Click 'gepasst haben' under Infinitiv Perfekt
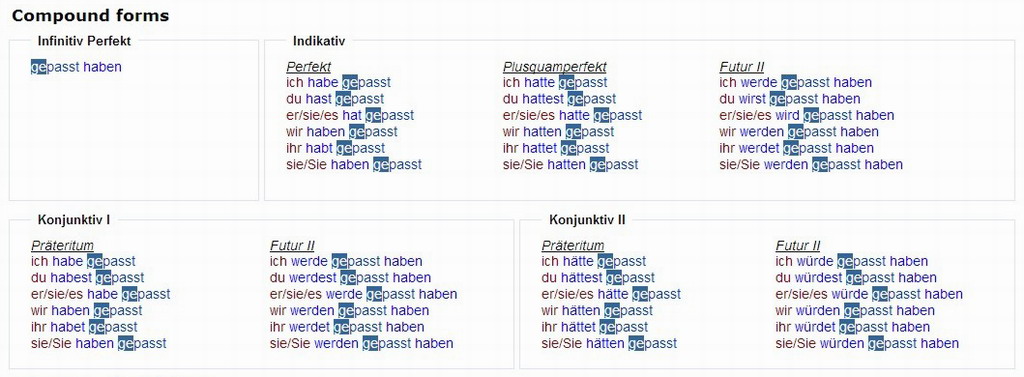This screenshot has width=1024, height=377. click(76, 67)
